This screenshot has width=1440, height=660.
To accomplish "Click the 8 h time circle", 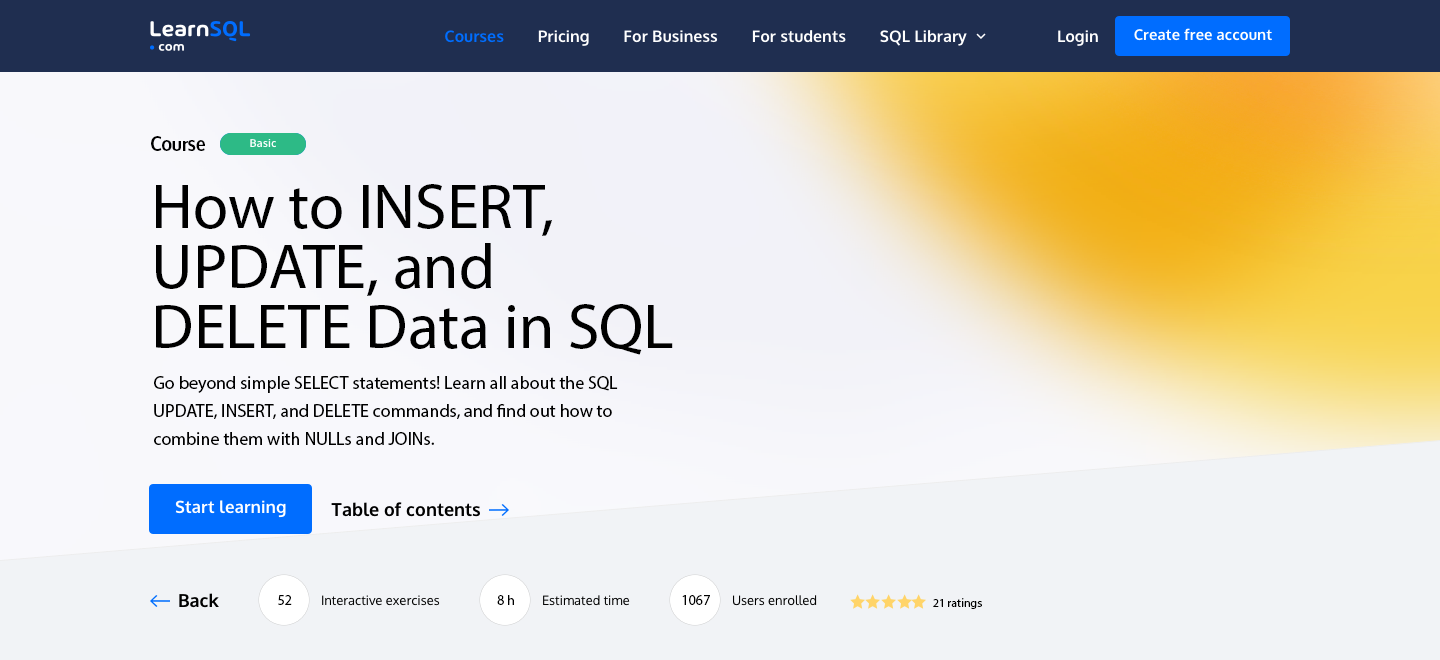I will pos(505,600).
